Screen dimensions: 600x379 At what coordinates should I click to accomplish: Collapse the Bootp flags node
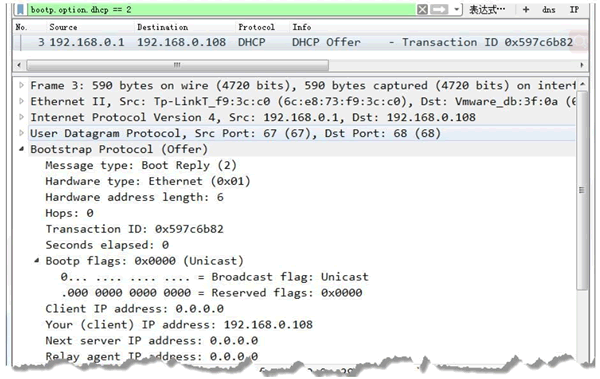[37, 261]
